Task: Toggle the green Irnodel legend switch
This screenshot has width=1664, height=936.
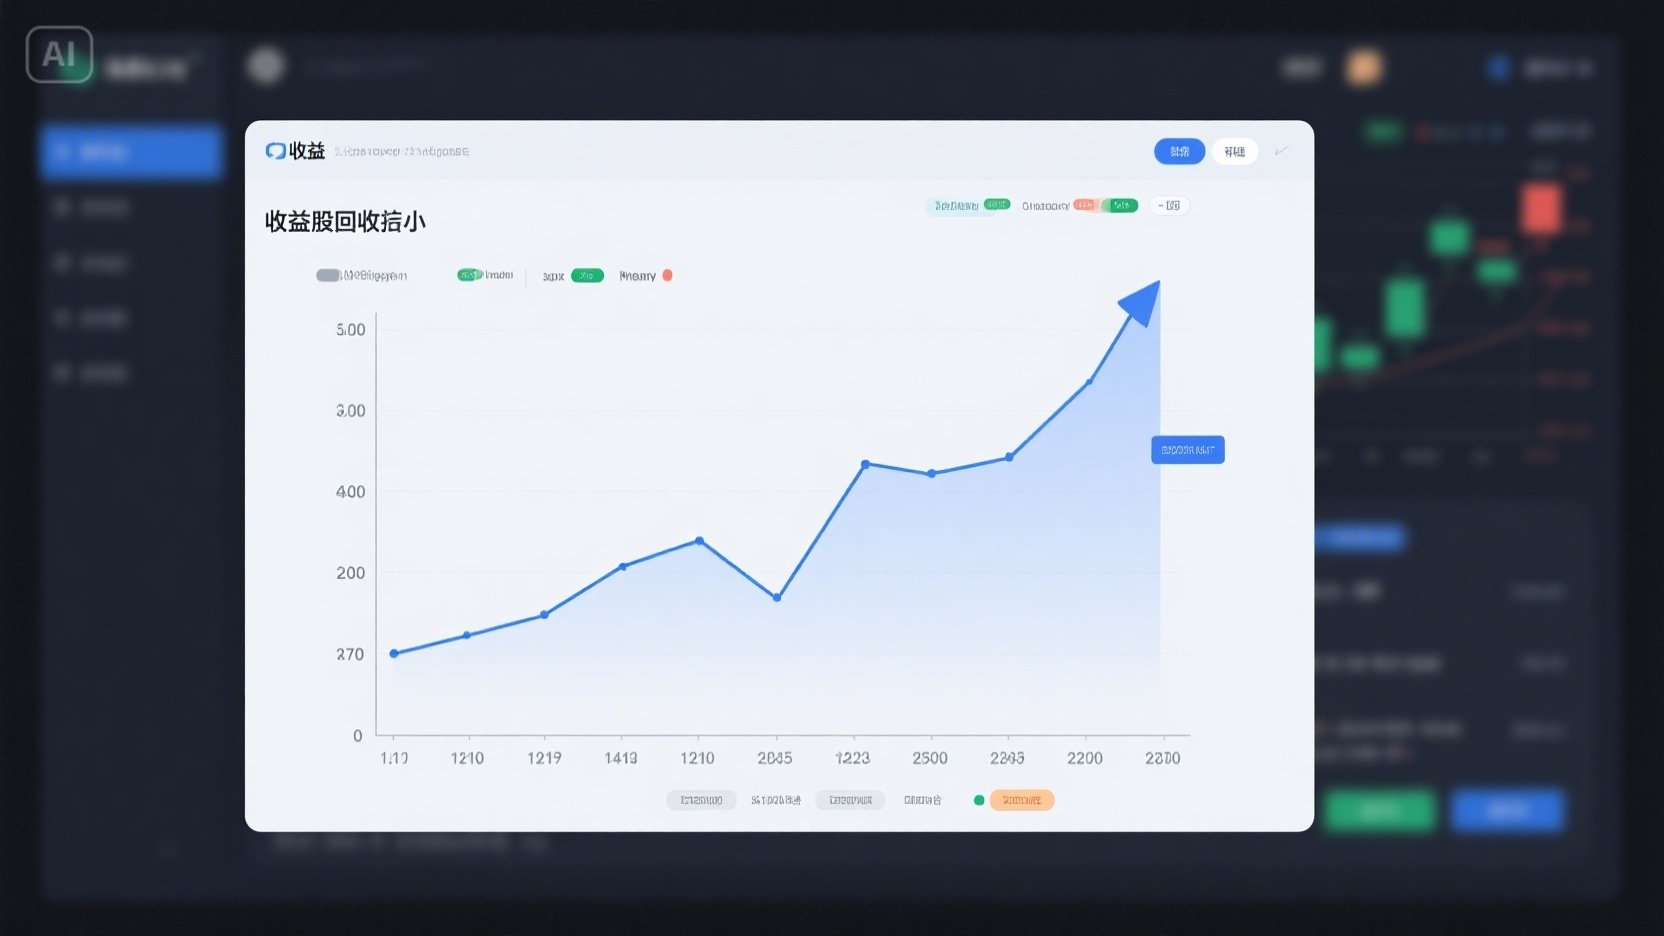Action: 469,275
